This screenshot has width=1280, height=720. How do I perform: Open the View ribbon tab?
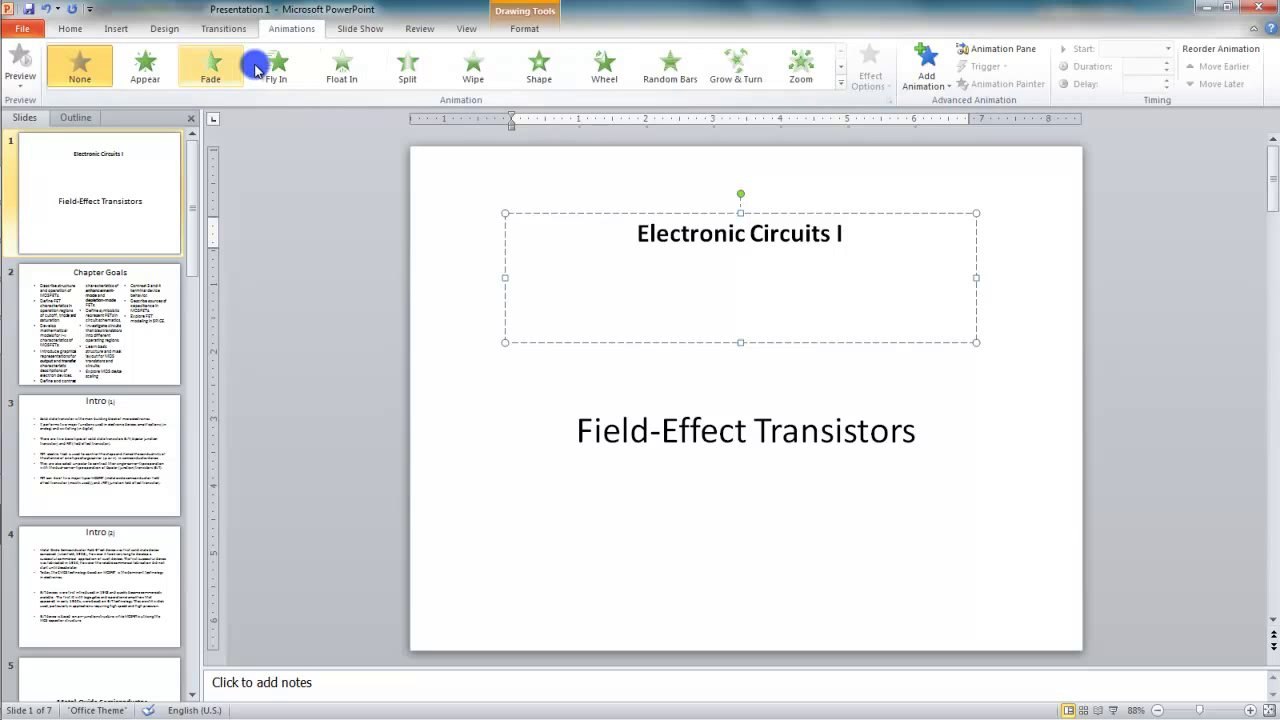pyautogui.click(x=467, y=29)
